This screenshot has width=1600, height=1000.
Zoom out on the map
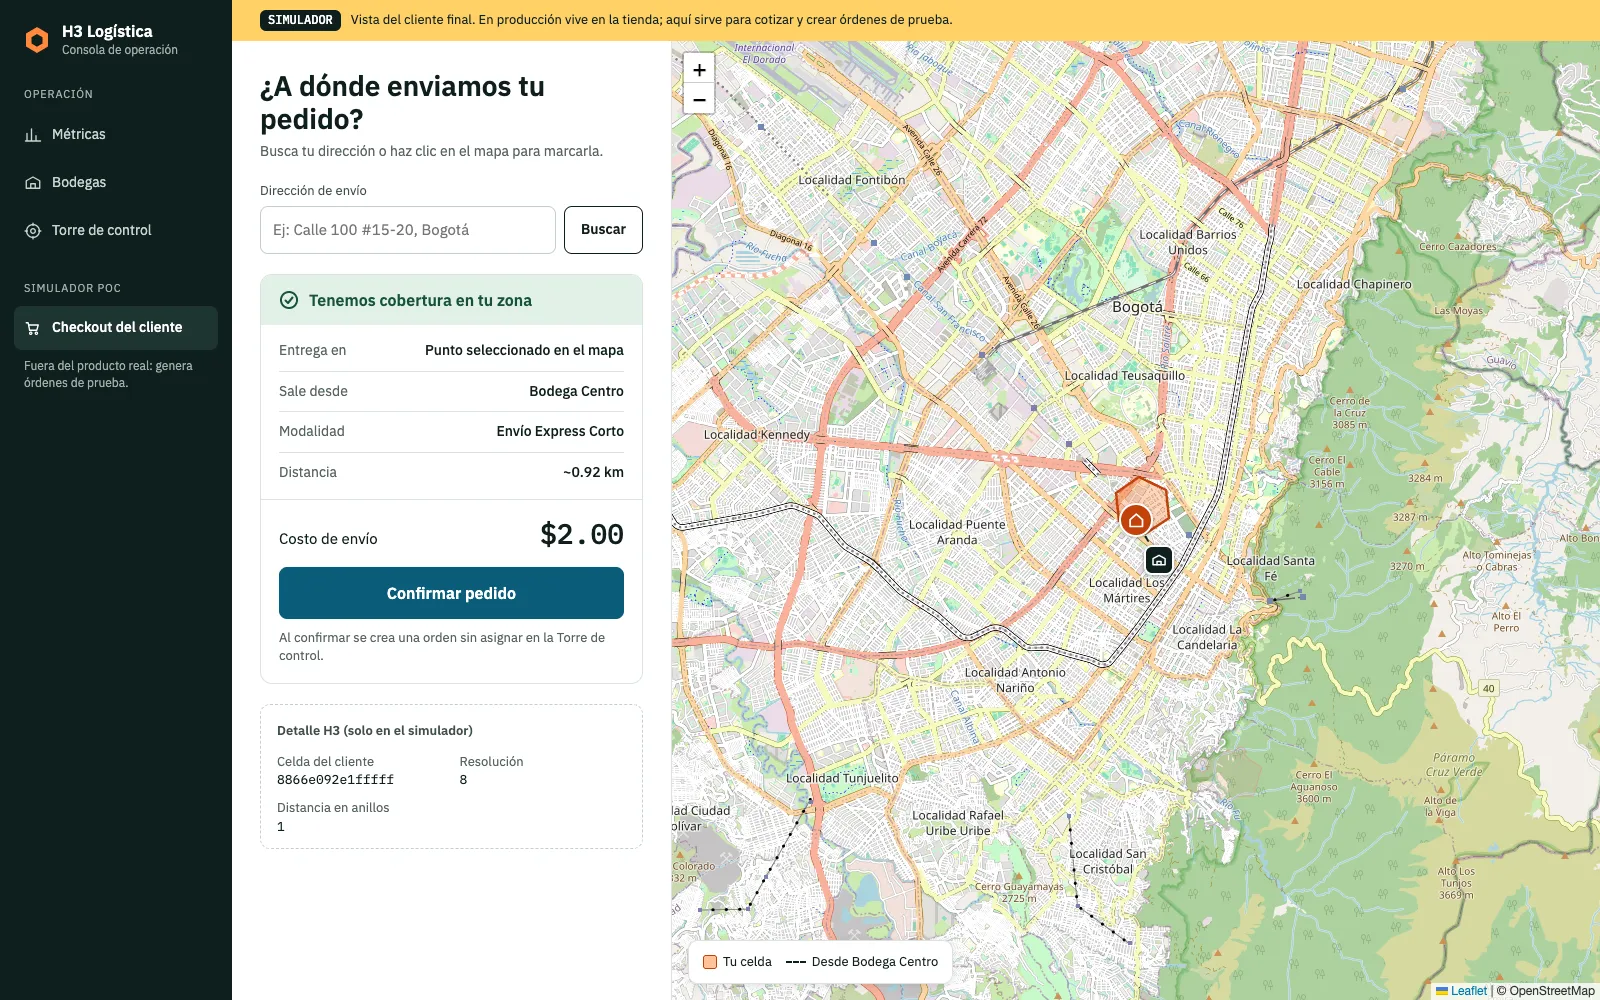click(x=699, y=99)
